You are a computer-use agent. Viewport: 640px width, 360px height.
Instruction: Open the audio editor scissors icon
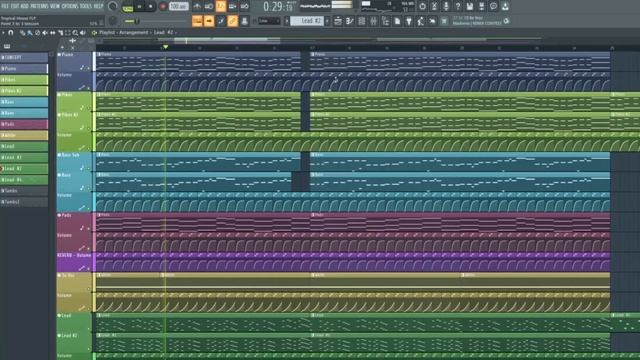point(434,6)
